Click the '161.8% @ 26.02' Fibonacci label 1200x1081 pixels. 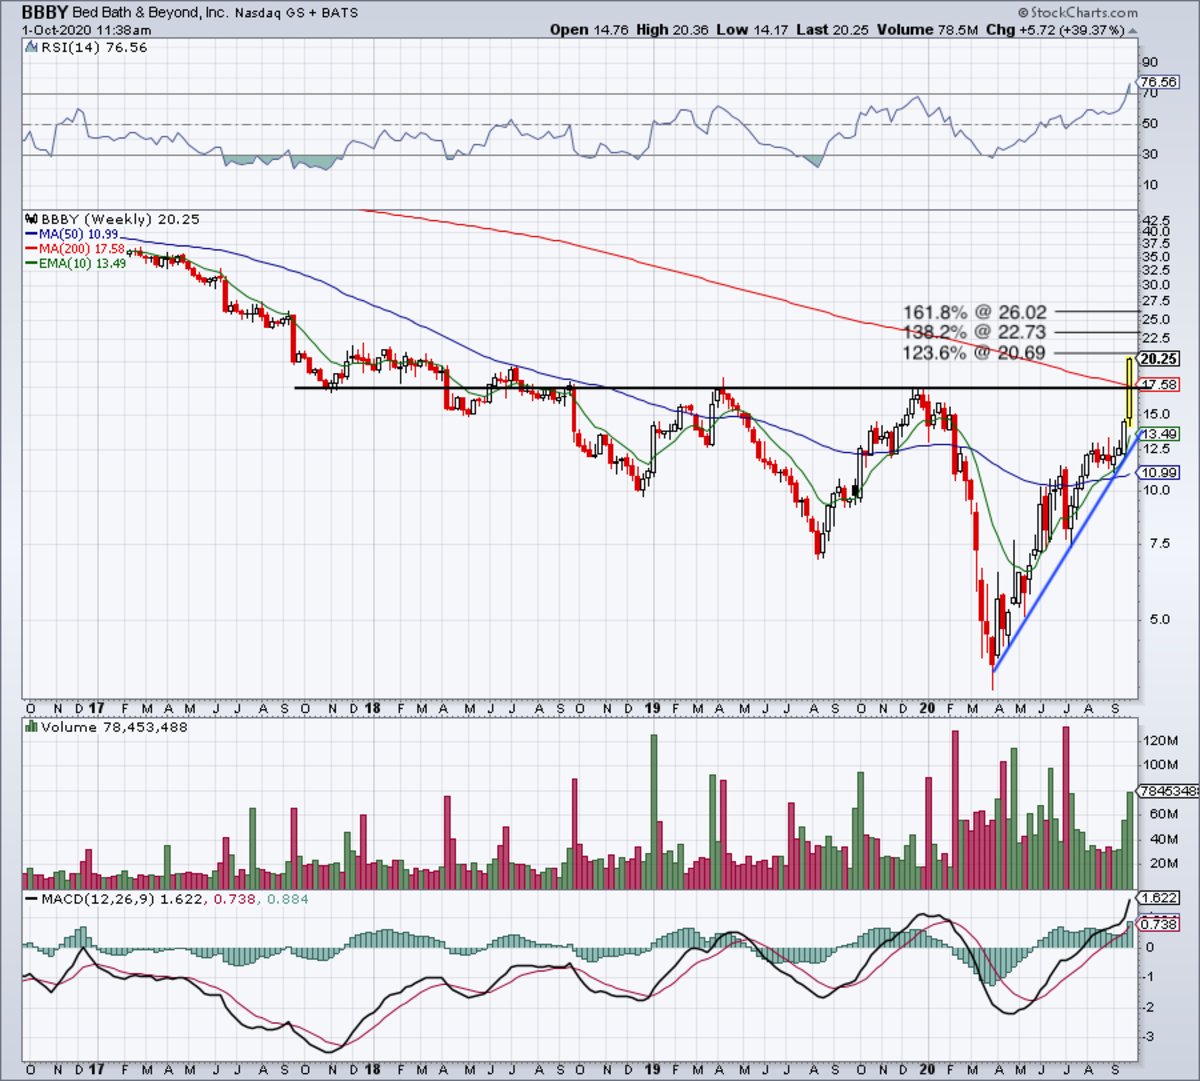(975, 312)
